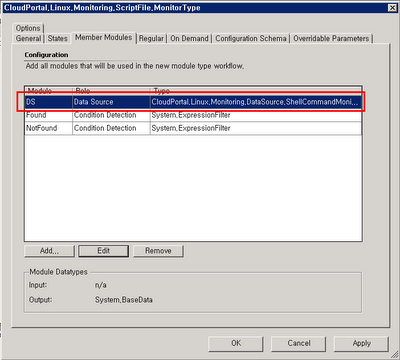Select the DS module row

pos(193,102)
